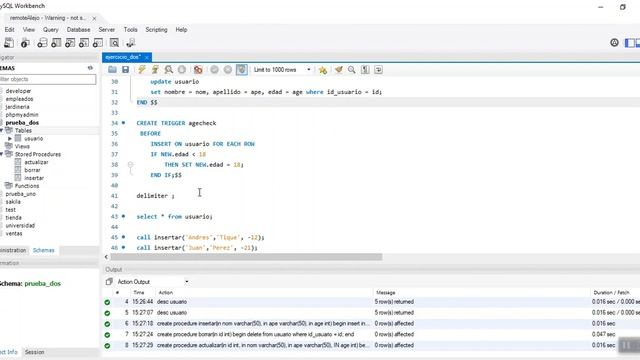
Task: Select the sakila schema
Action: click(13, 202)
